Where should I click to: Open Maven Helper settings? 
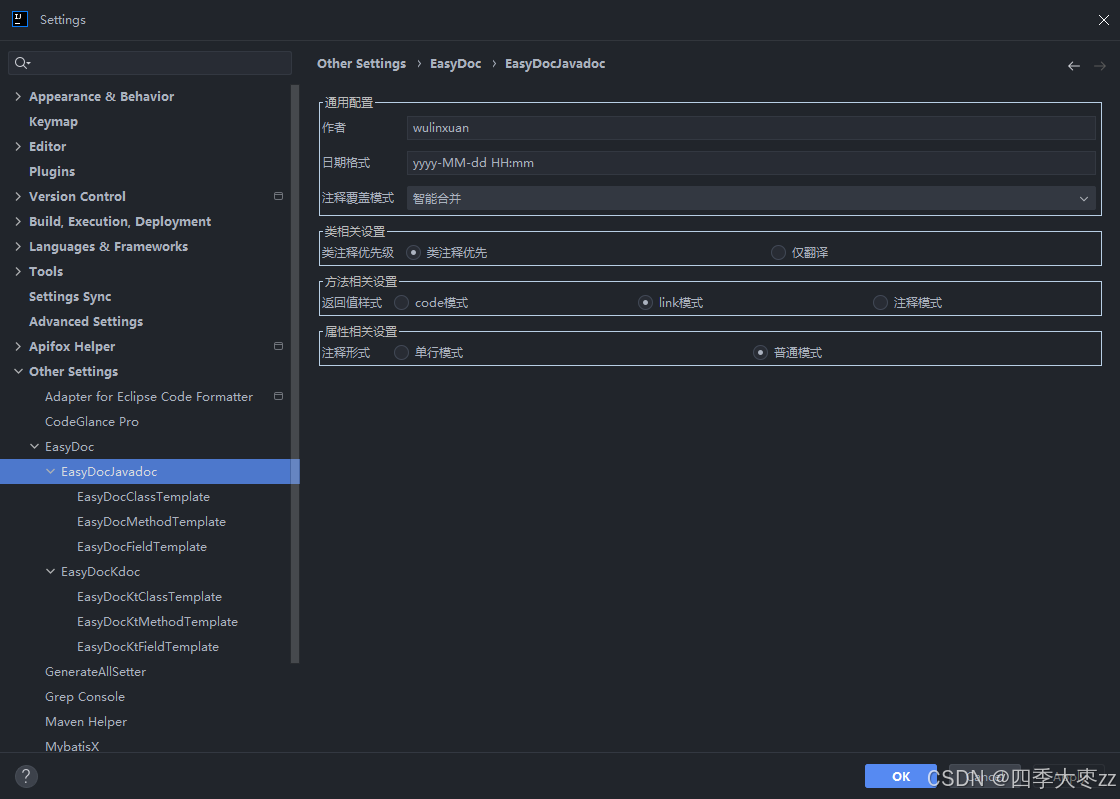pyautogui.click(x=86, y=721)
